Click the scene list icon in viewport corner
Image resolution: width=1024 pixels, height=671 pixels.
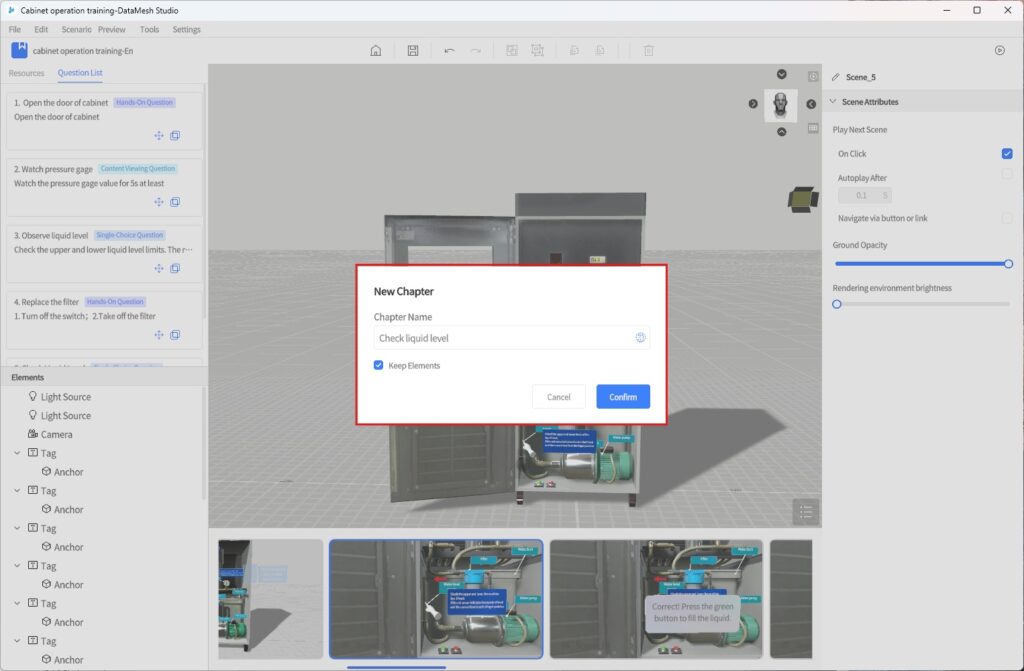point(806,511)
